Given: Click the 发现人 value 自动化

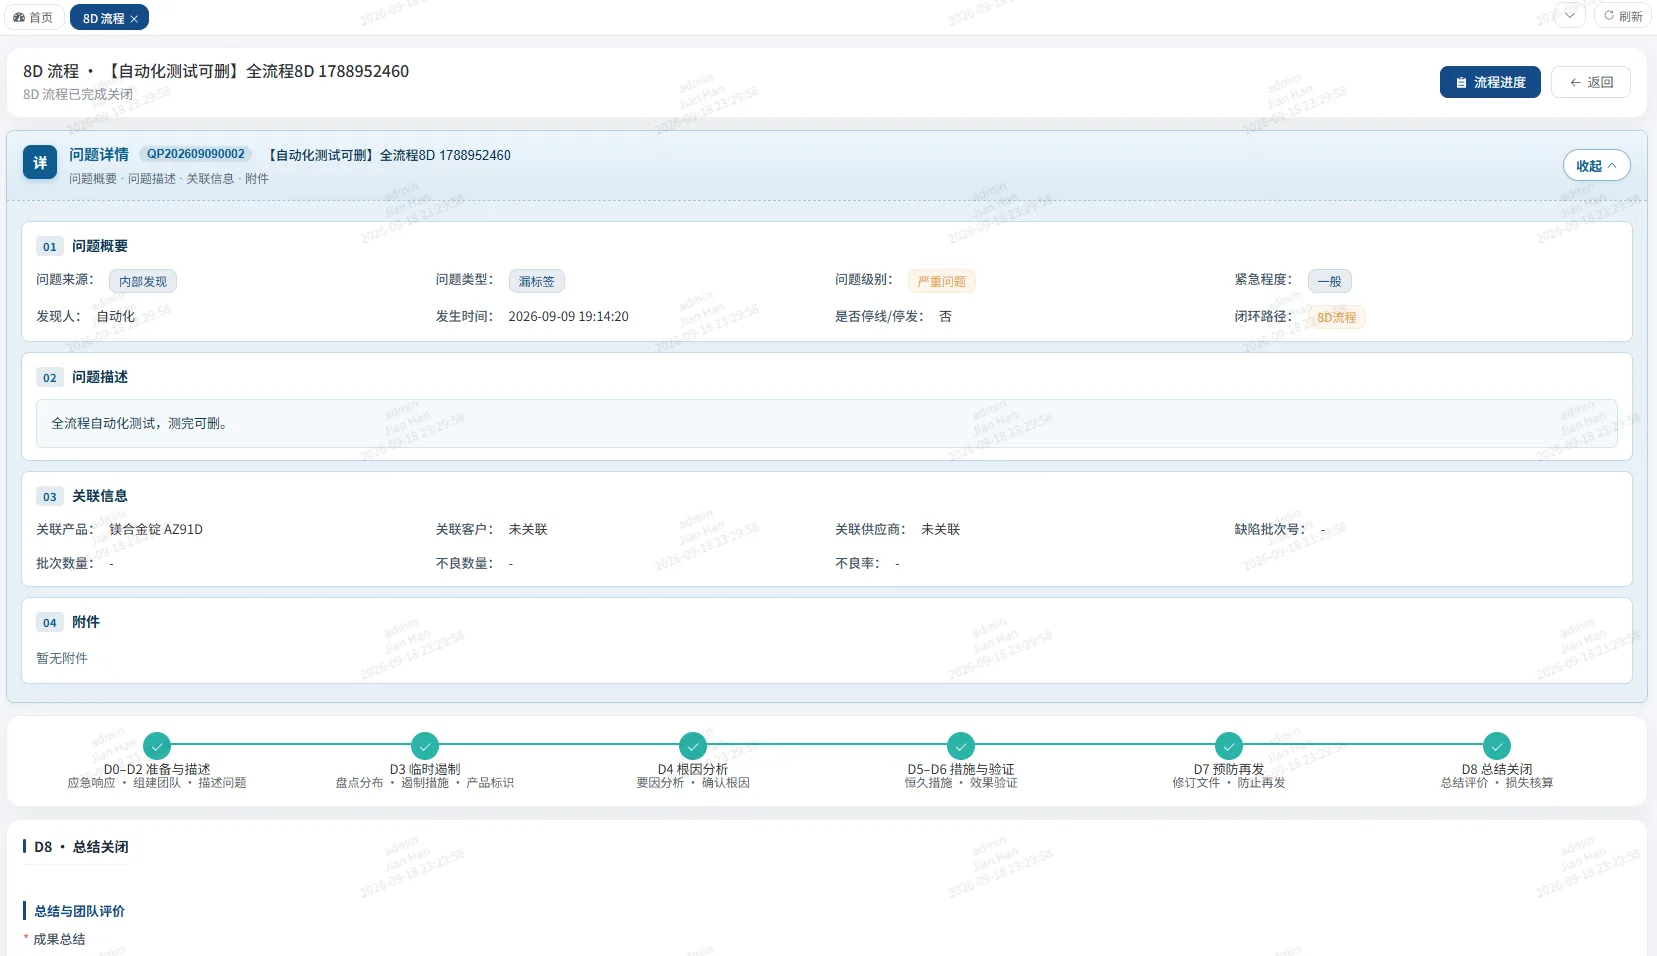Looking at the screenshot, I should (x=115, y=317).
